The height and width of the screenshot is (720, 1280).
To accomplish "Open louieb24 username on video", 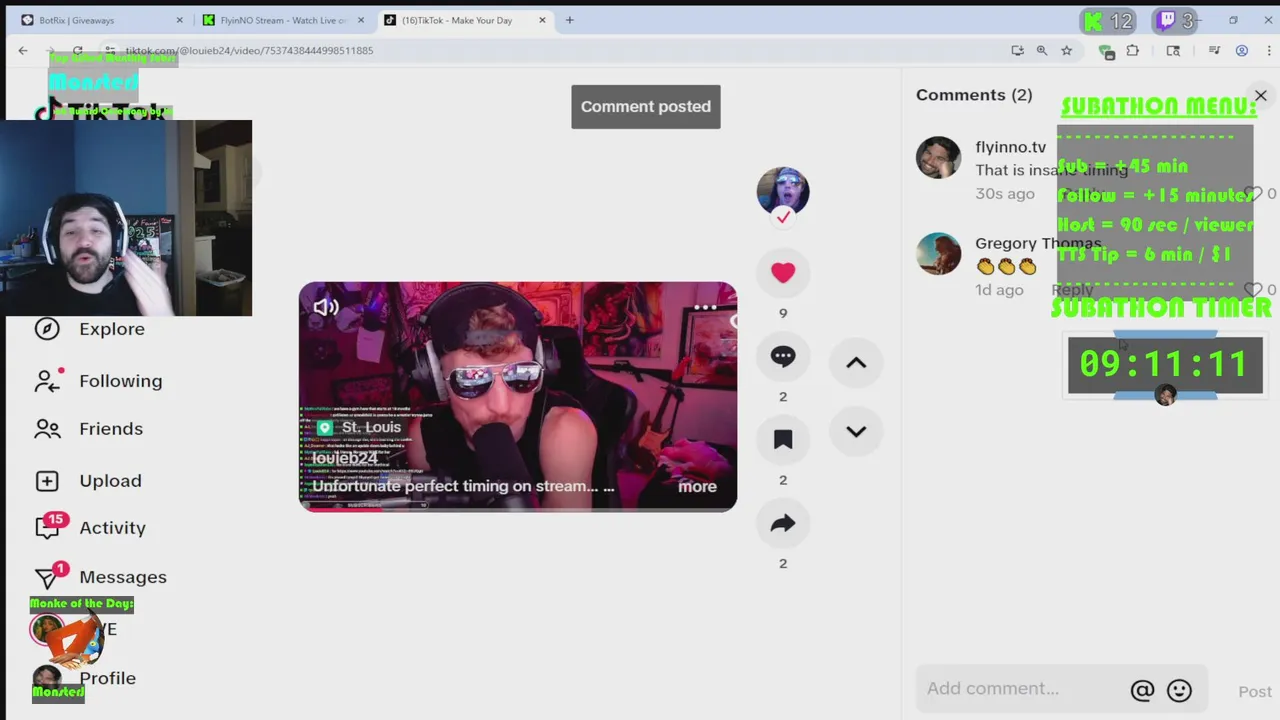I will point(345,458).
